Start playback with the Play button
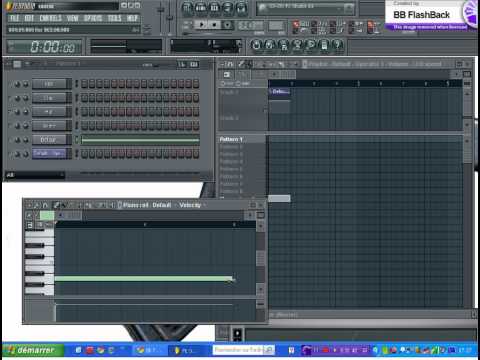 201,25
